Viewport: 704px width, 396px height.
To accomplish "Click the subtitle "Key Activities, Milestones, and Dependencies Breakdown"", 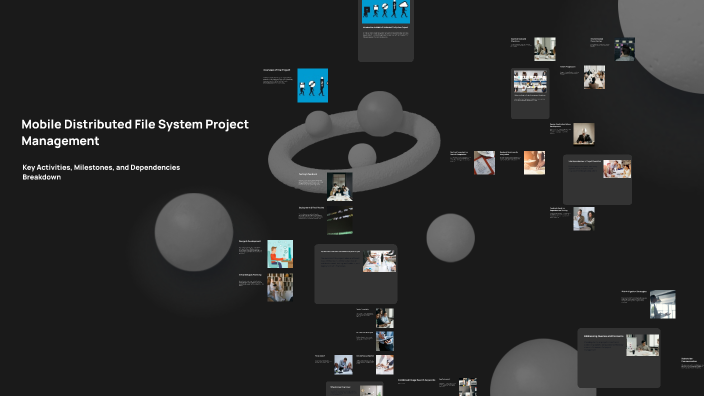I will pyautogui.click(x=101, y=172).
